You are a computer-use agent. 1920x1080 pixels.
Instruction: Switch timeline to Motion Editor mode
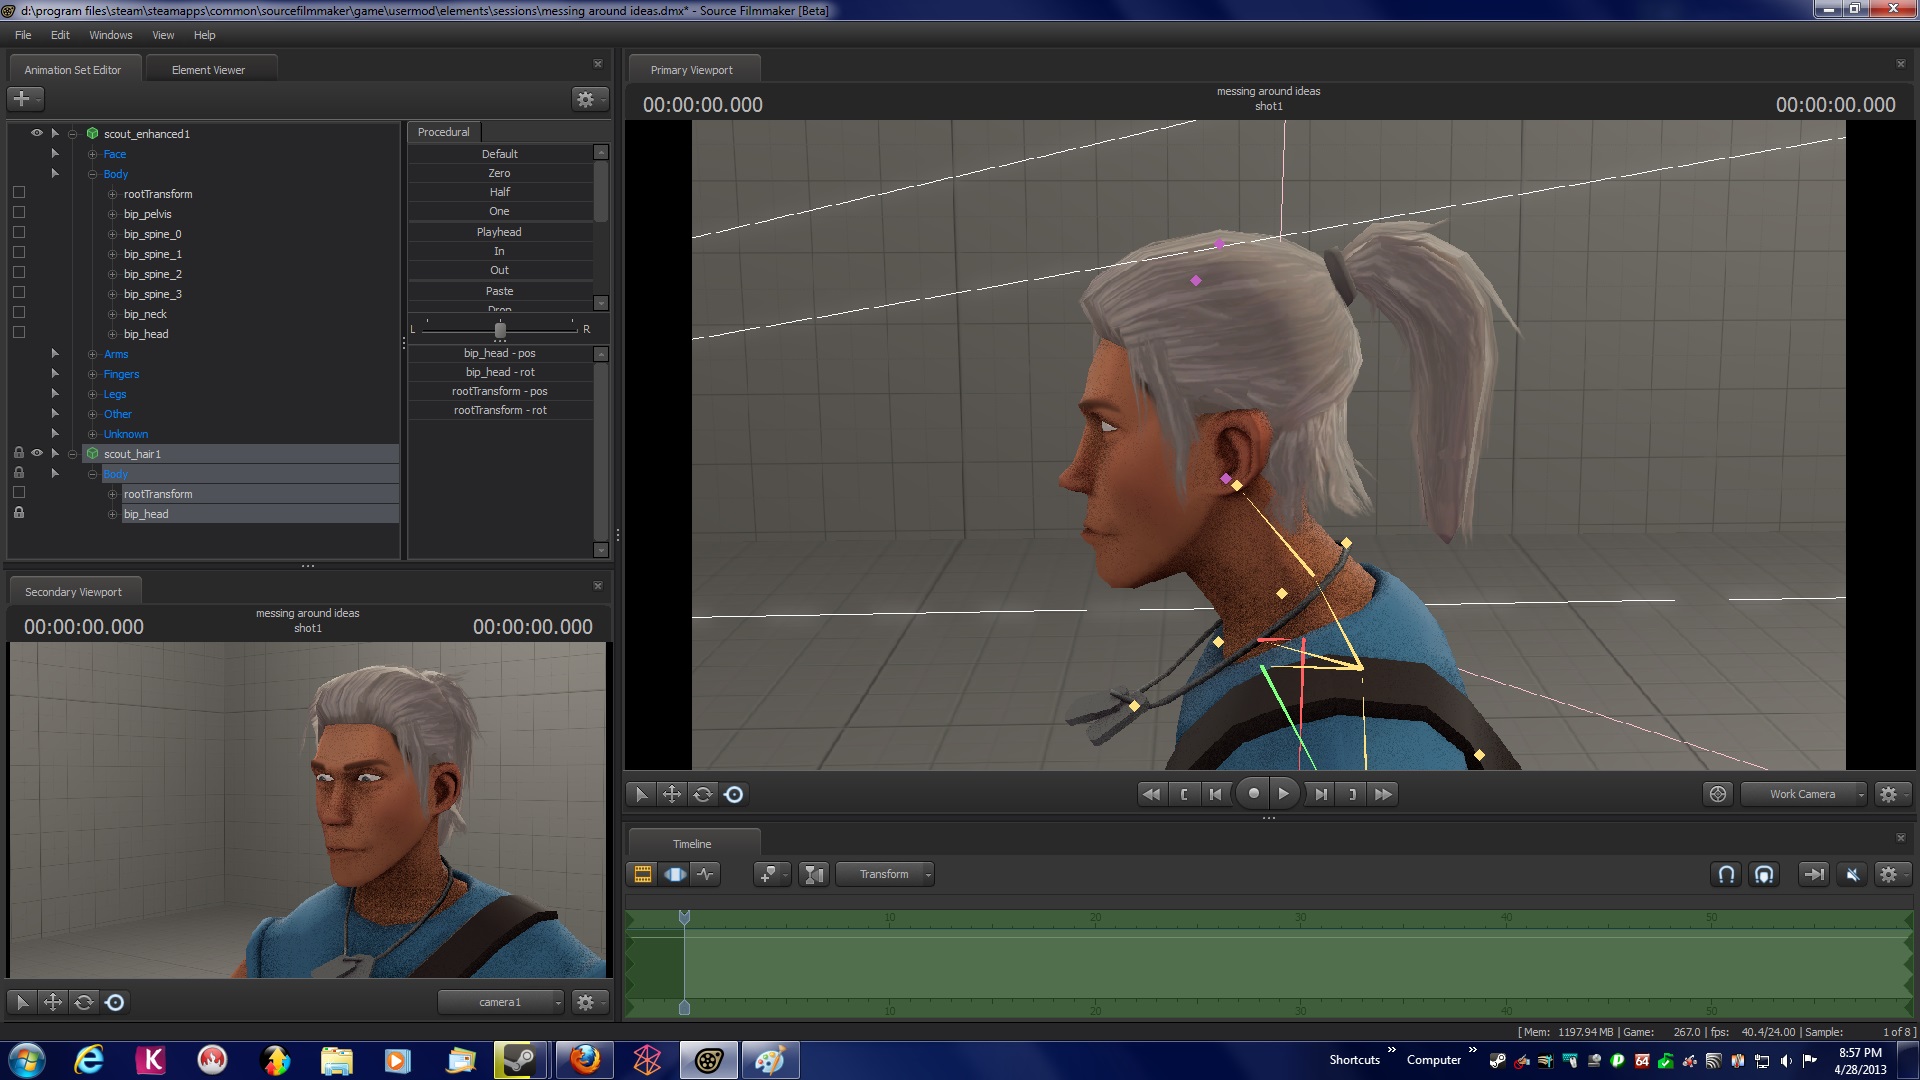click(x=675, y=874)
